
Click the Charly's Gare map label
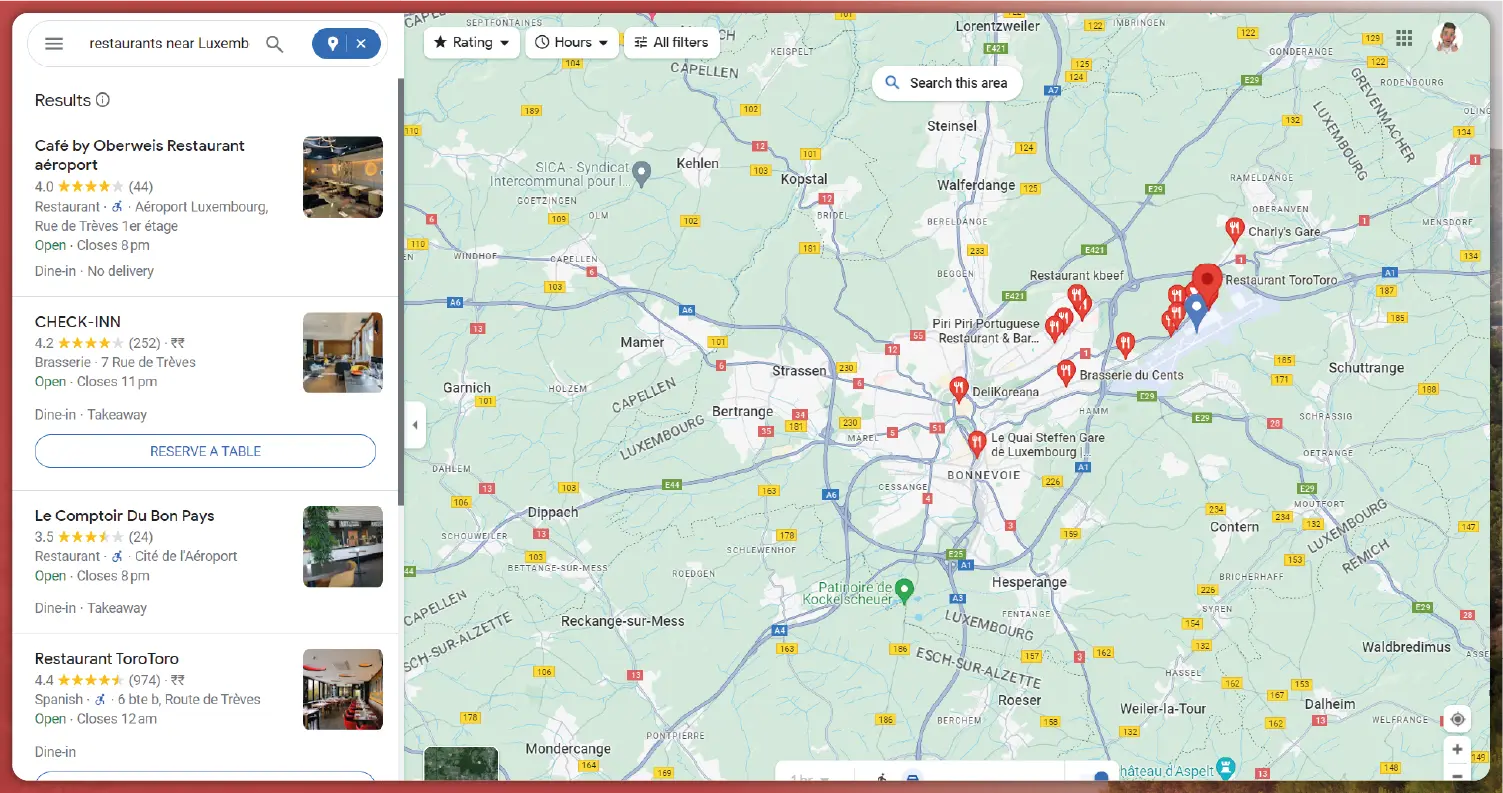1284,232
